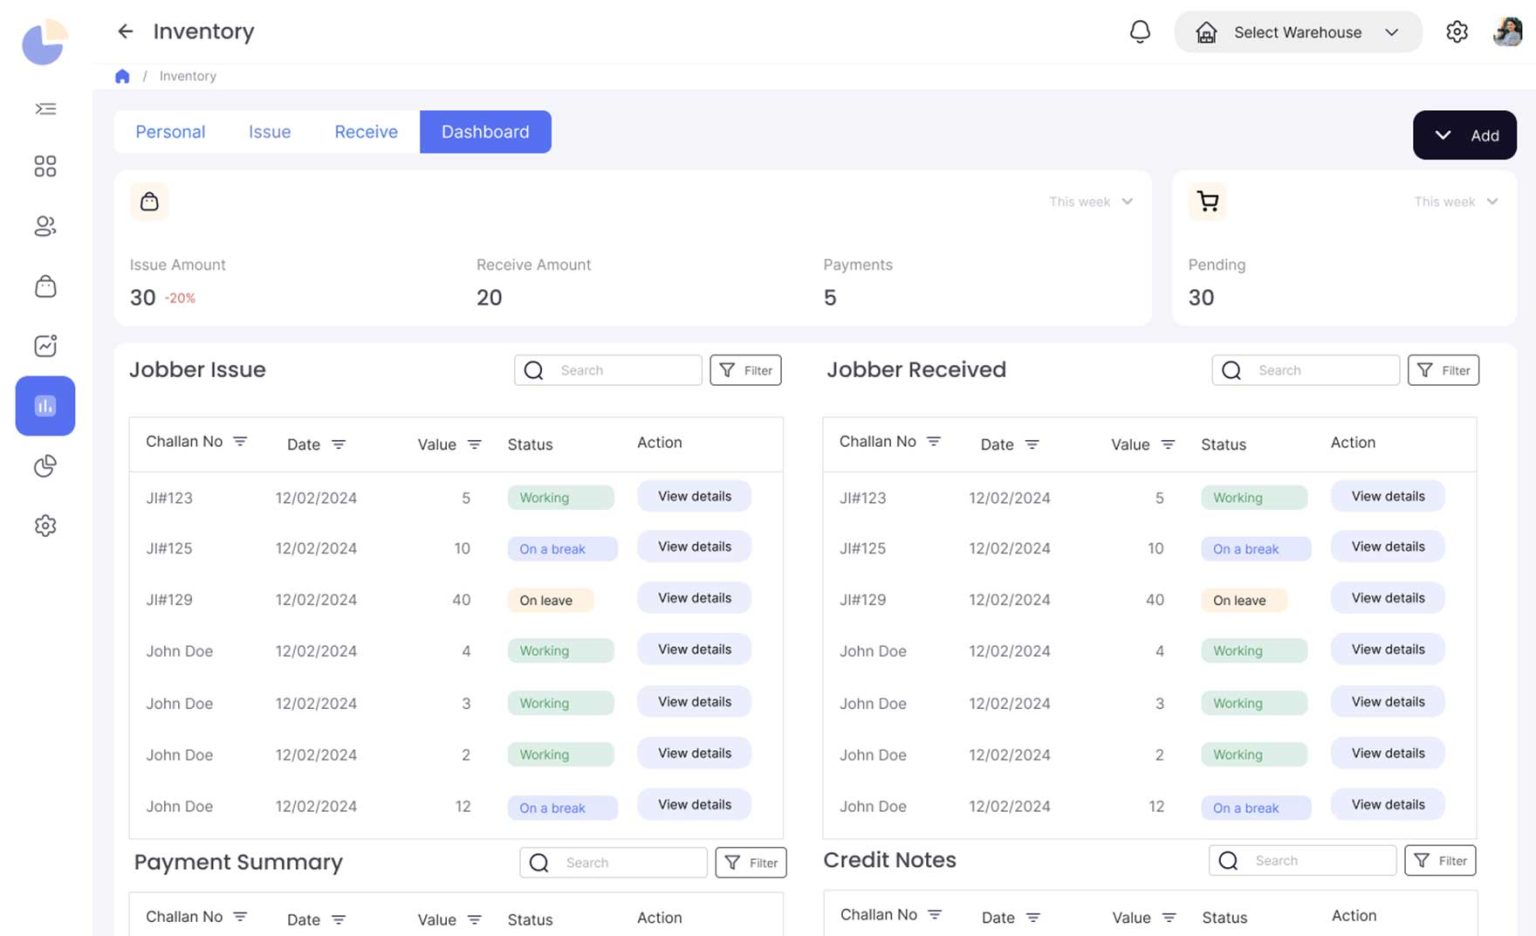Open This week dropdown on Pending card
1536x936 pixels.
point(1456,201)
